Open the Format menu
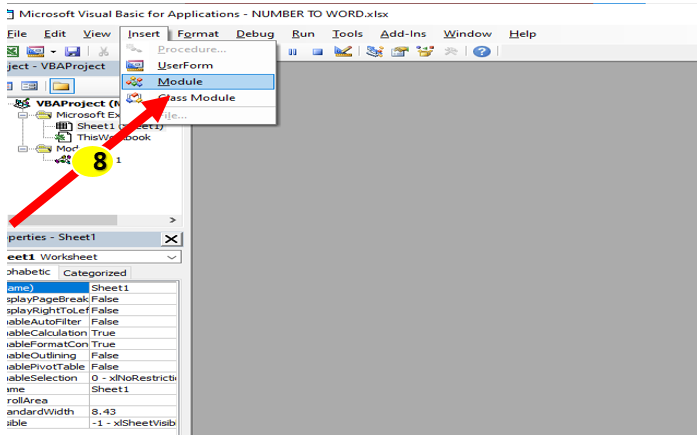Image resolution: width=697 pixels, height=445 pixels. click(x=198, y=34)
